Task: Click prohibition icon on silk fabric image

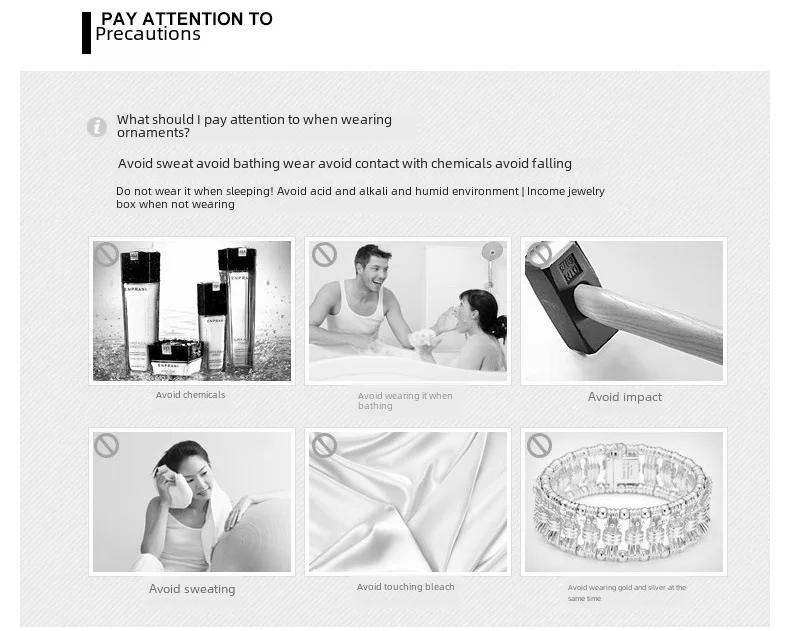Action: pos(324,446)
